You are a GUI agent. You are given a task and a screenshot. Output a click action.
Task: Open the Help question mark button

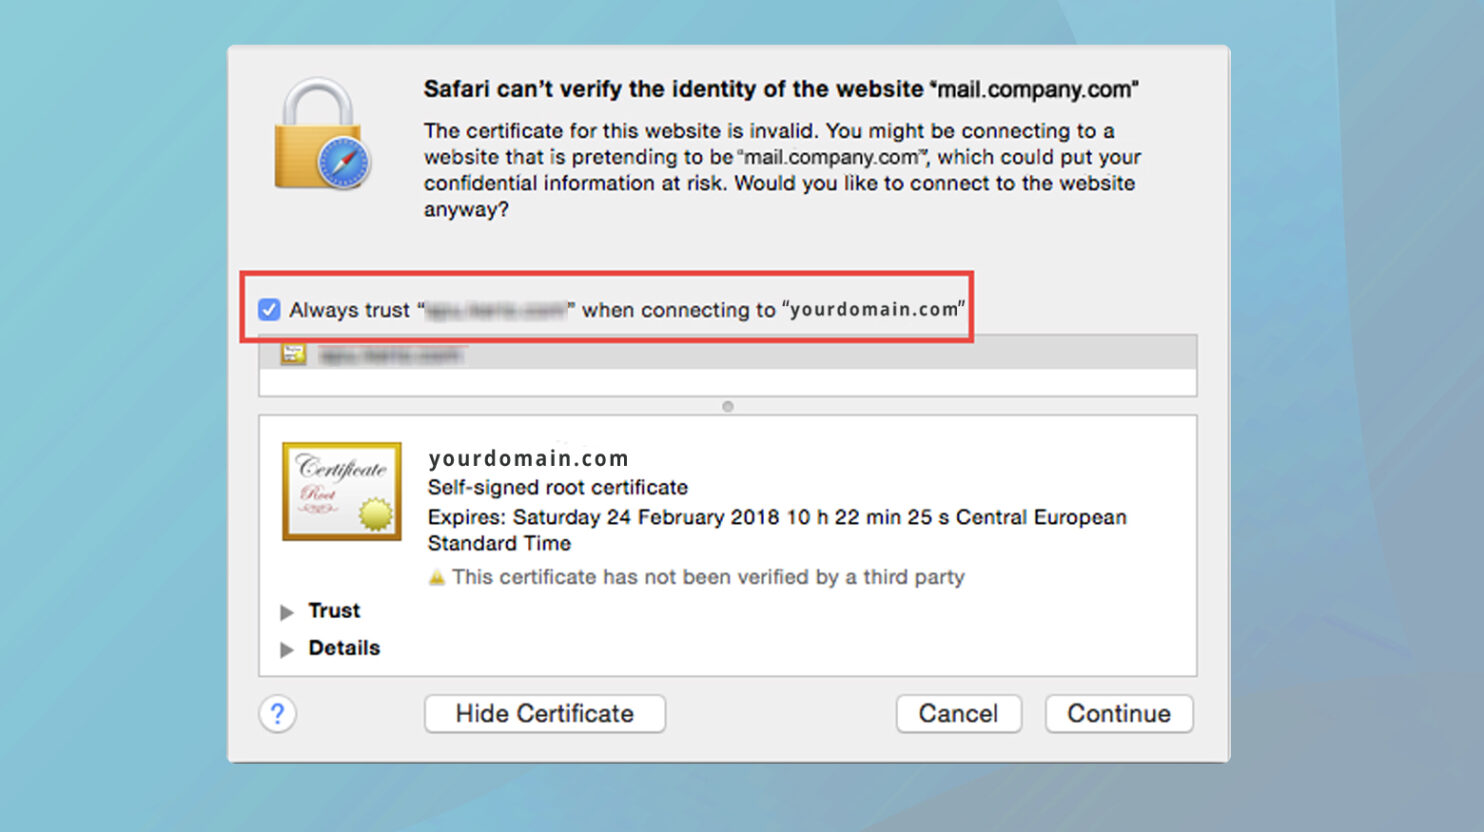coord(278,714)
